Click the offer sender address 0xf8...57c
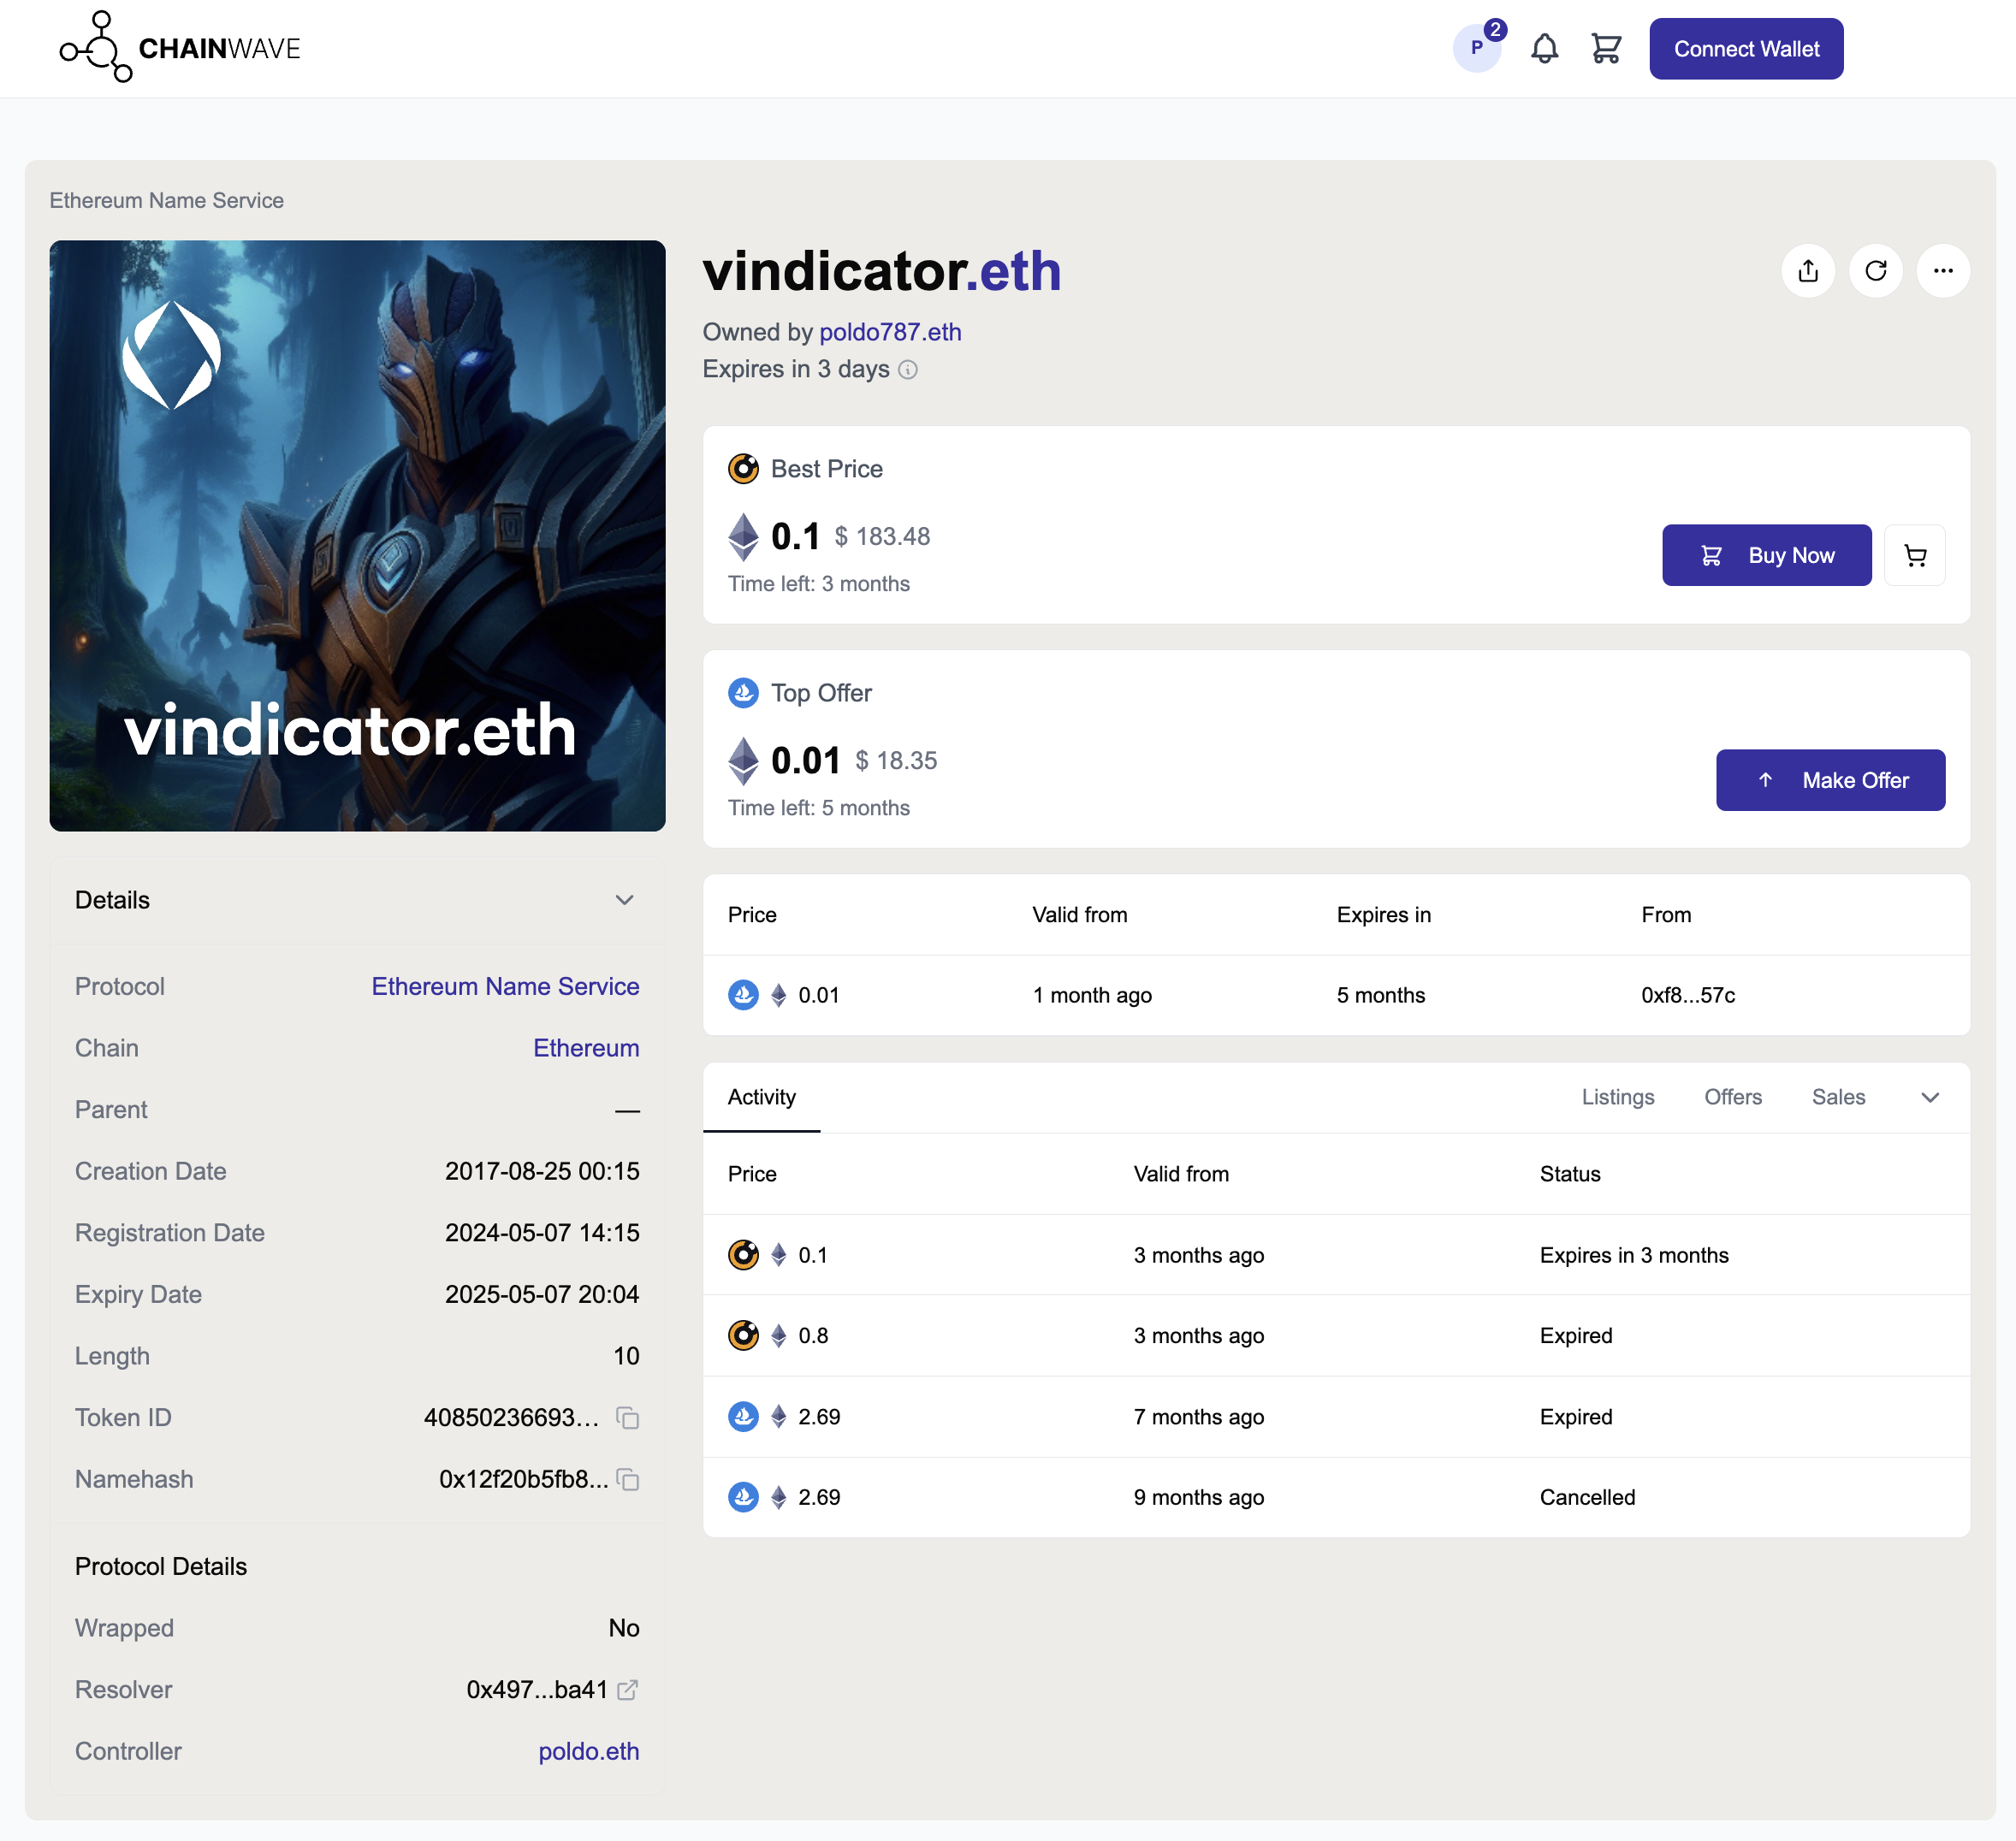2016x1841 pixels. coord(1688,996)
